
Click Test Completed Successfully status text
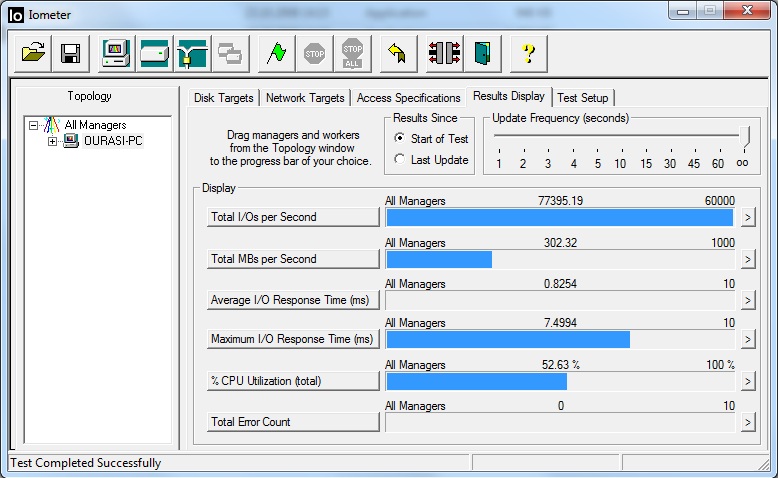pos(85,463)
